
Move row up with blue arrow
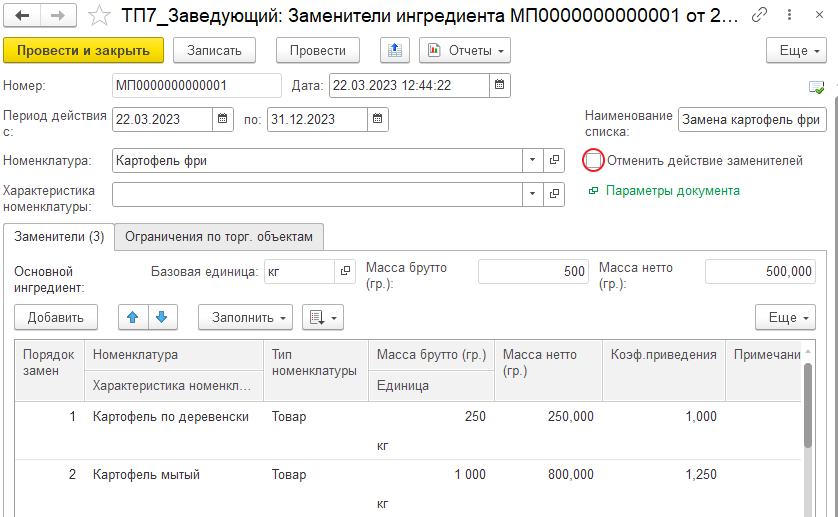tap(132, 317)
